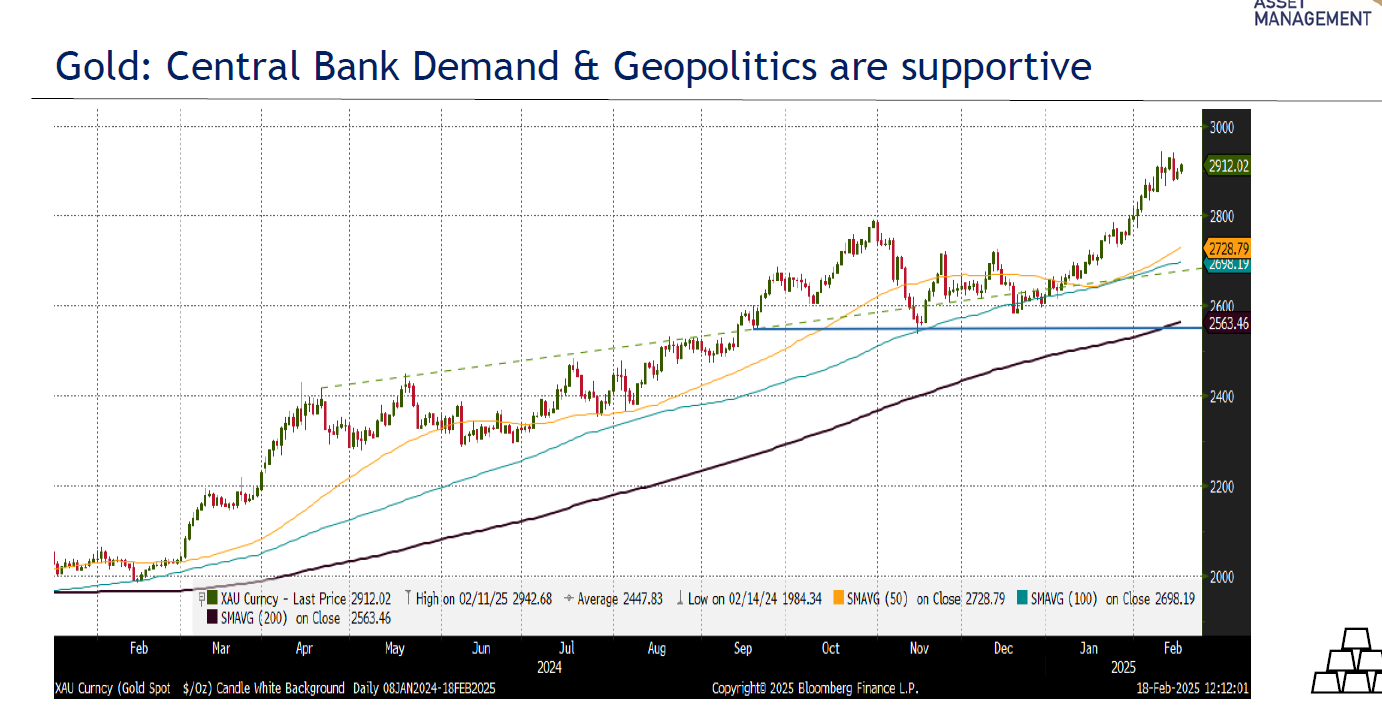Click the gold bars icon
The height and width of the screenshot is (724, 1382).
(x=1345, y=662)
